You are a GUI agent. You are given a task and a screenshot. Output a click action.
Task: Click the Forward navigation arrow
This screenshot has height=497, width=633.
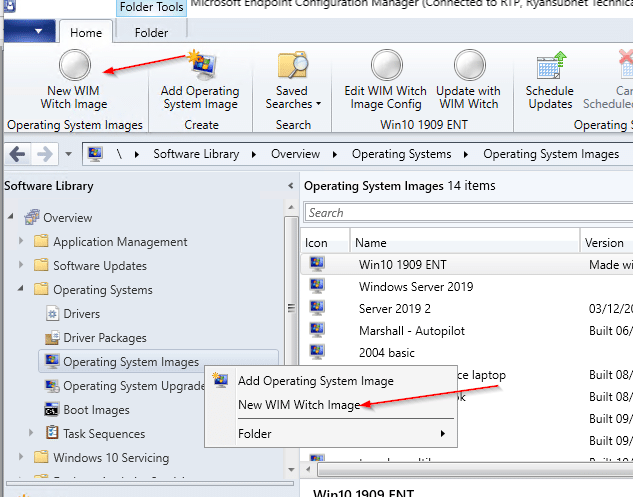44,154
